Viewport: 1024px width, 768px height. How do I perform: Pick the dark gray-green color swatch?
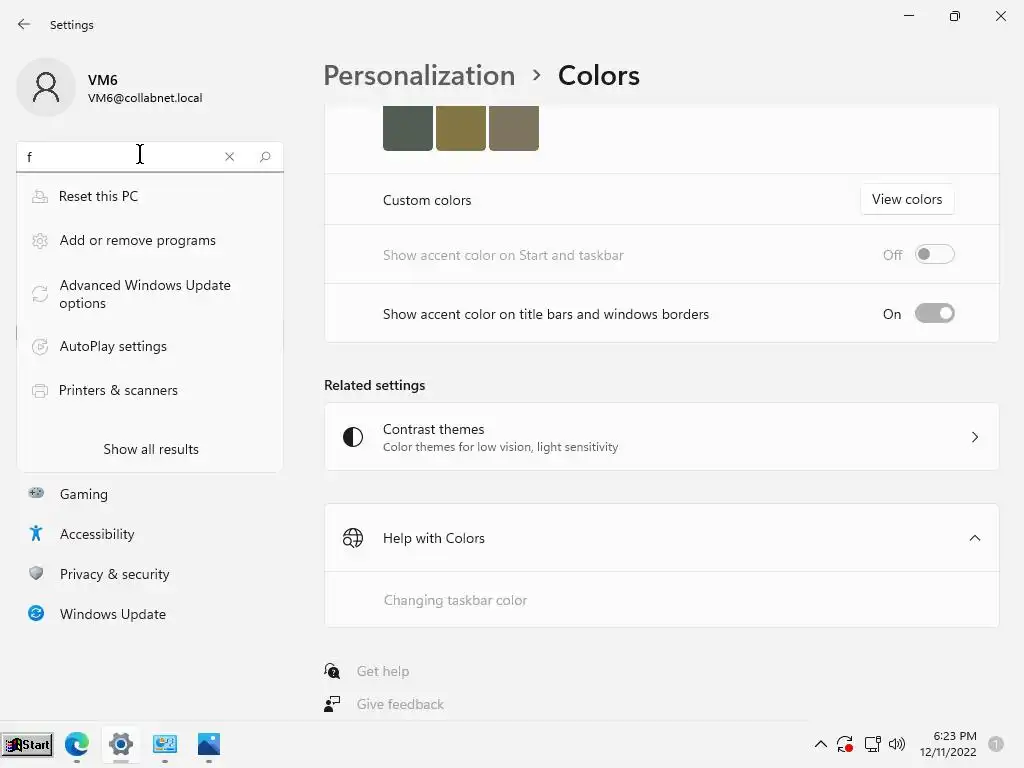click(408, 129)
